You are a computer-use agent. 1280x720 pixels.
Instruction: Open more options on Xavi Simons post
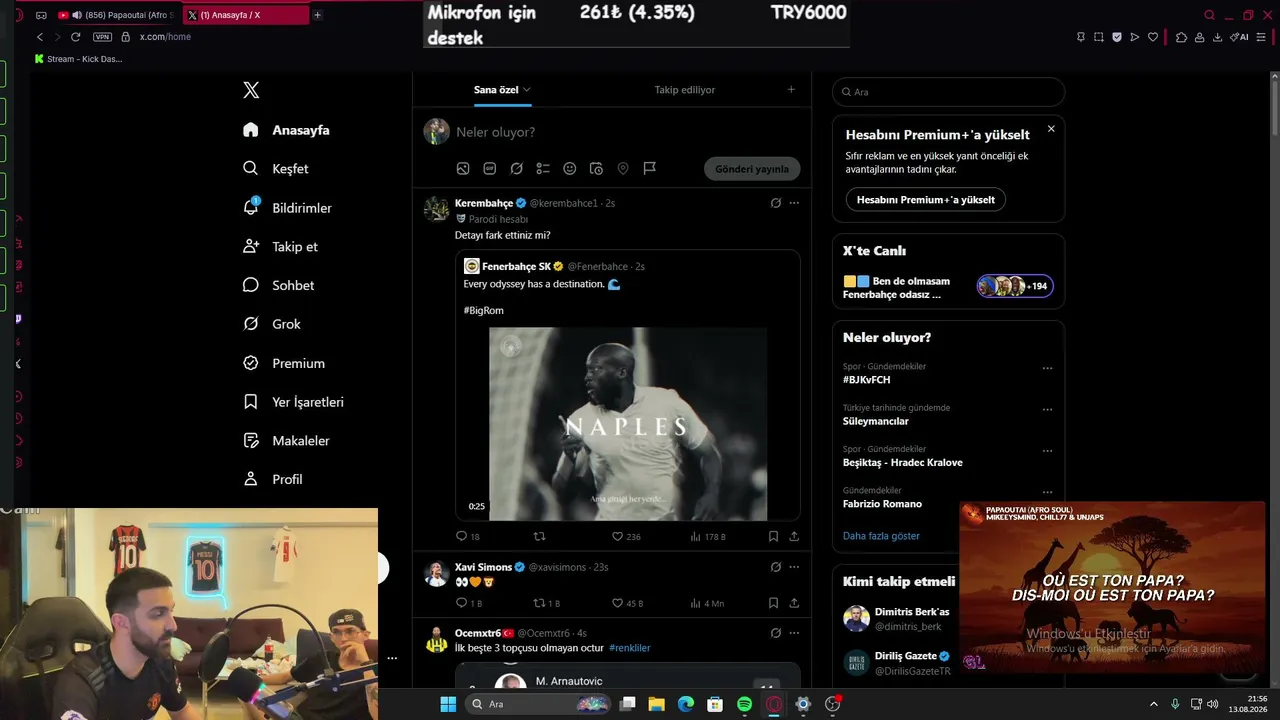pyautogui.click(x=794, y=567)
